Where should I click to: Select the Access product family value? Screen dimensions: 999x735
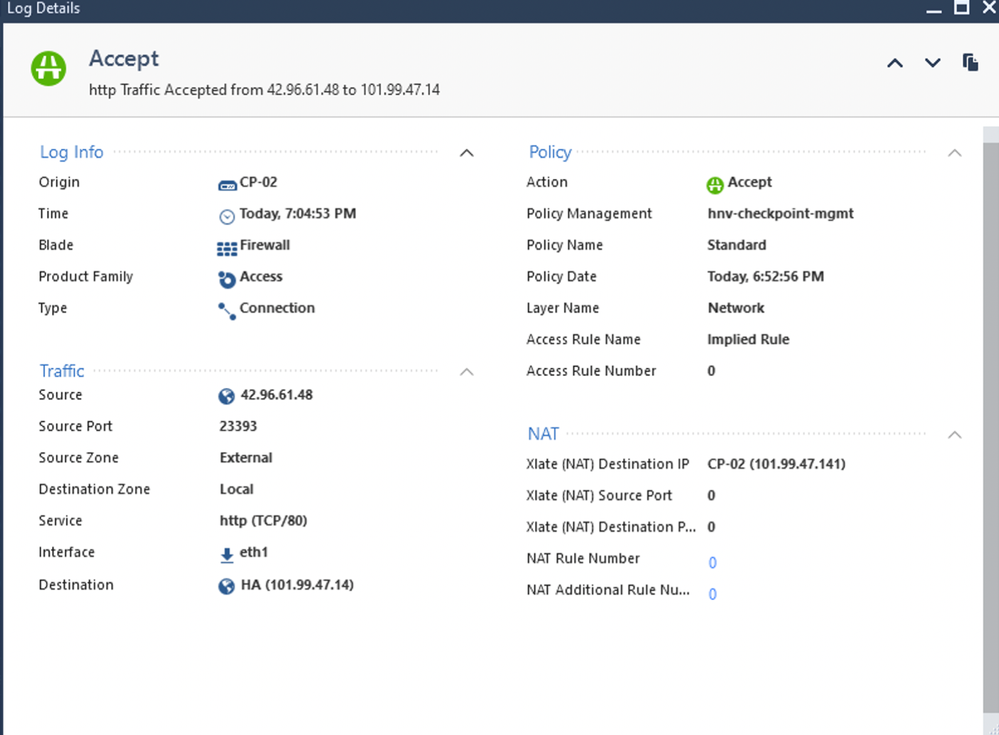click(261, 276)
